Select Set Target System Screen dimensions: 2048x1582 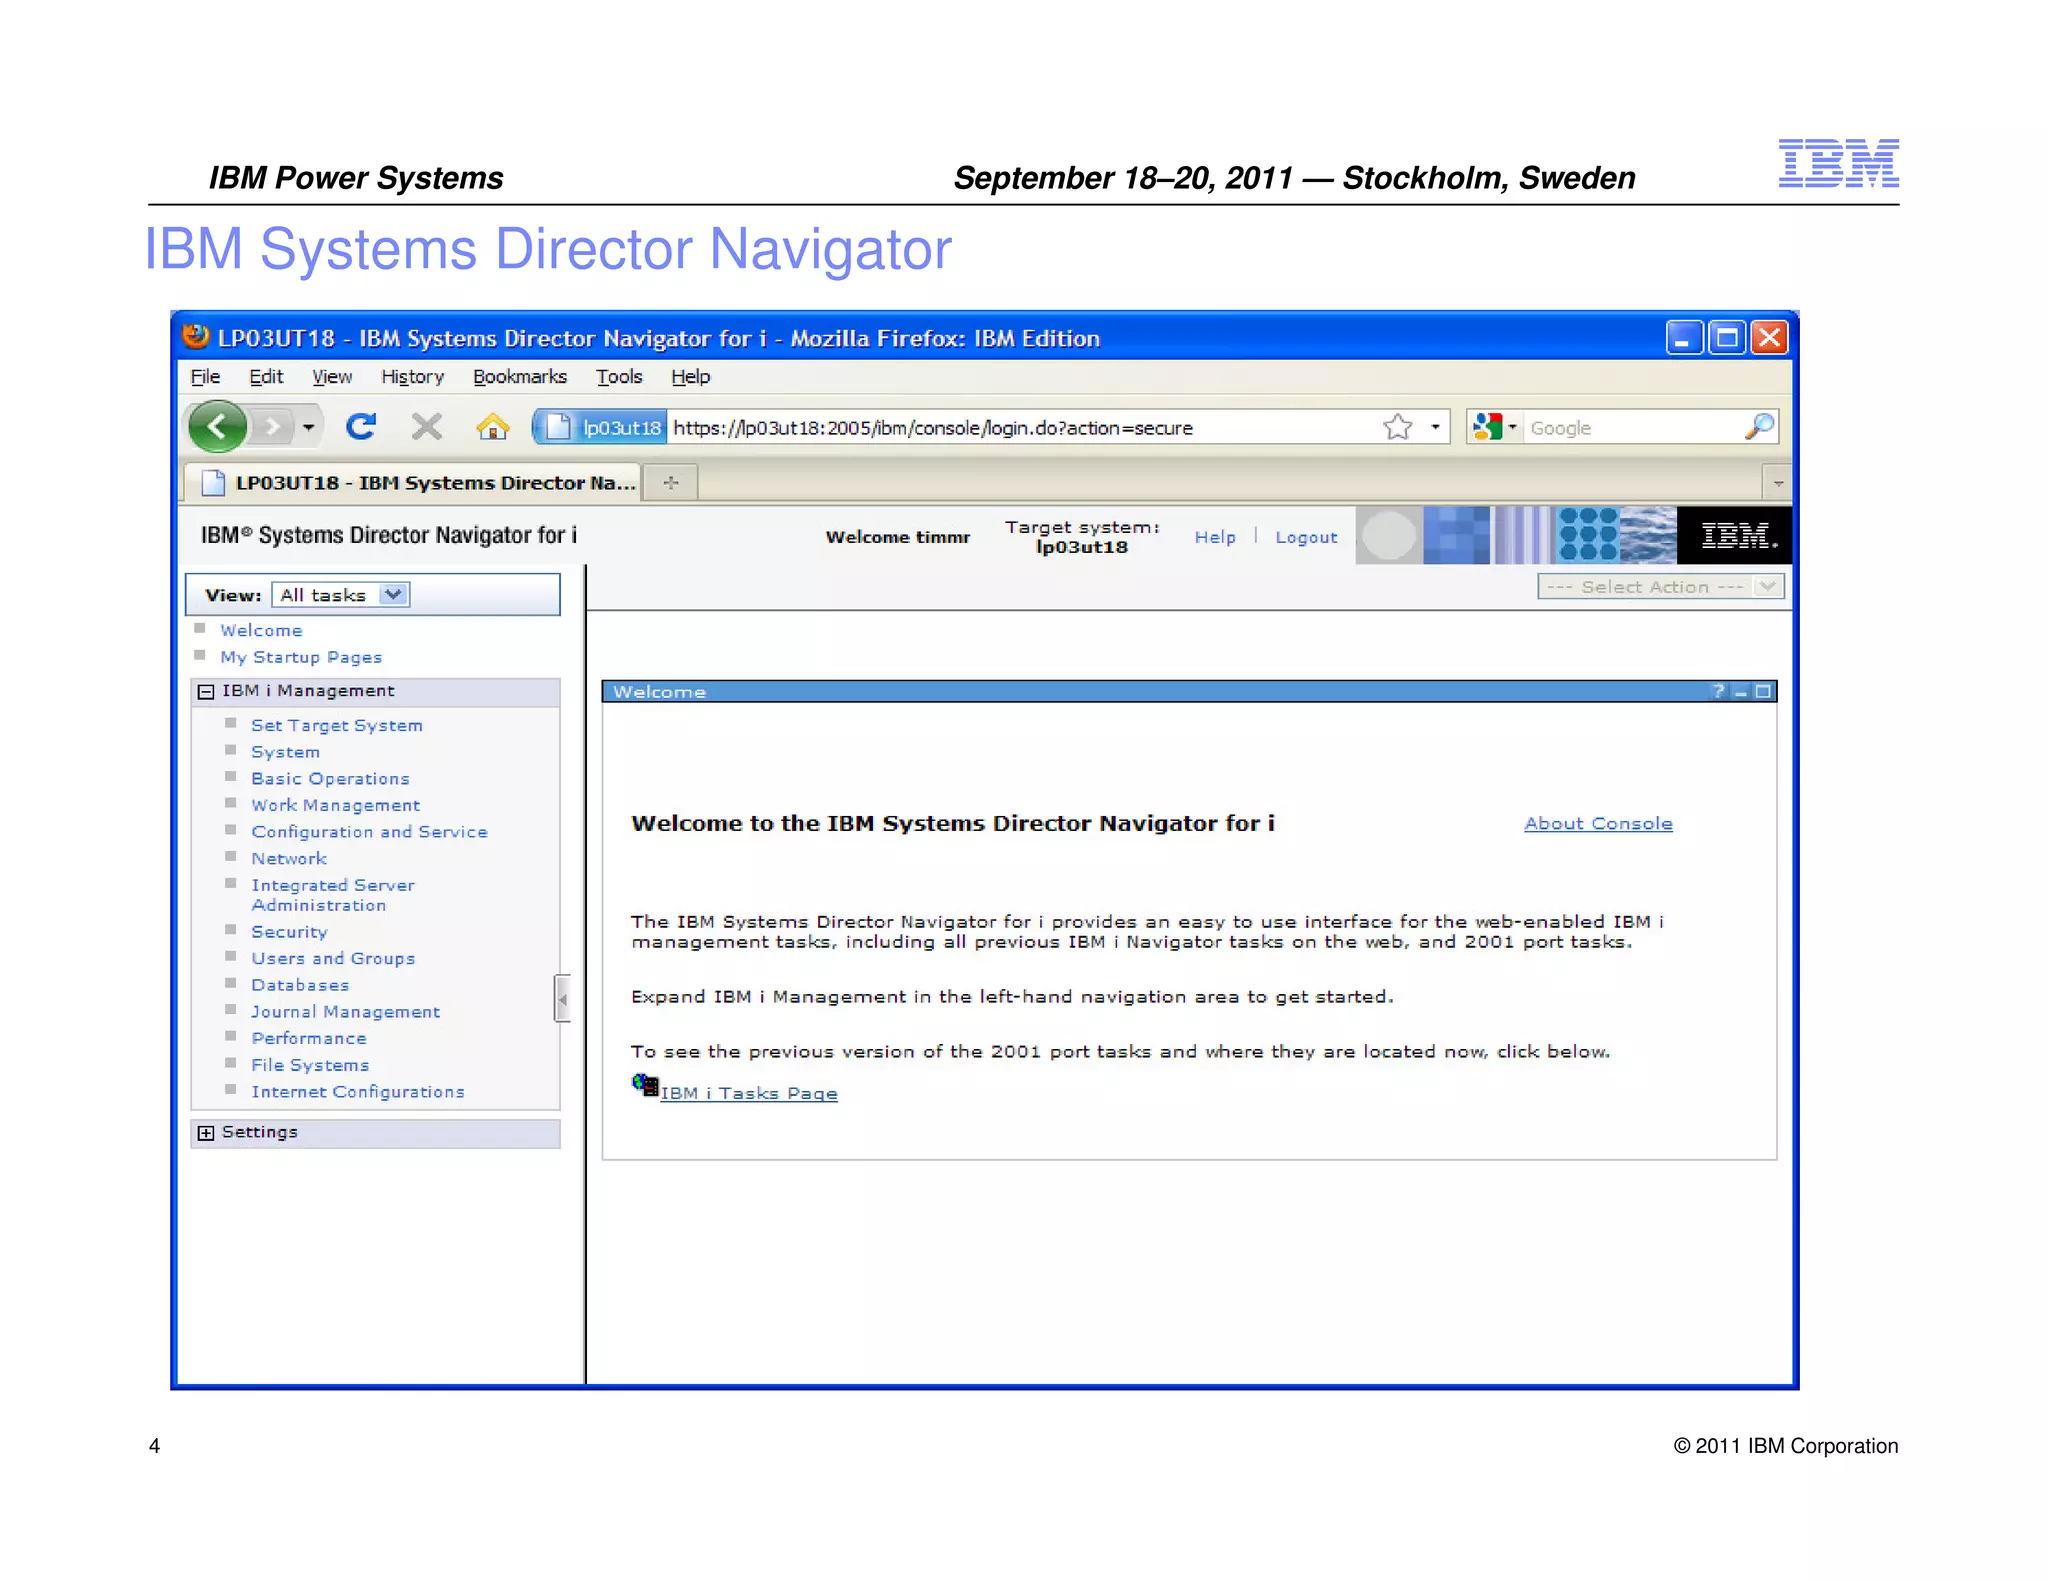(337, 725)
